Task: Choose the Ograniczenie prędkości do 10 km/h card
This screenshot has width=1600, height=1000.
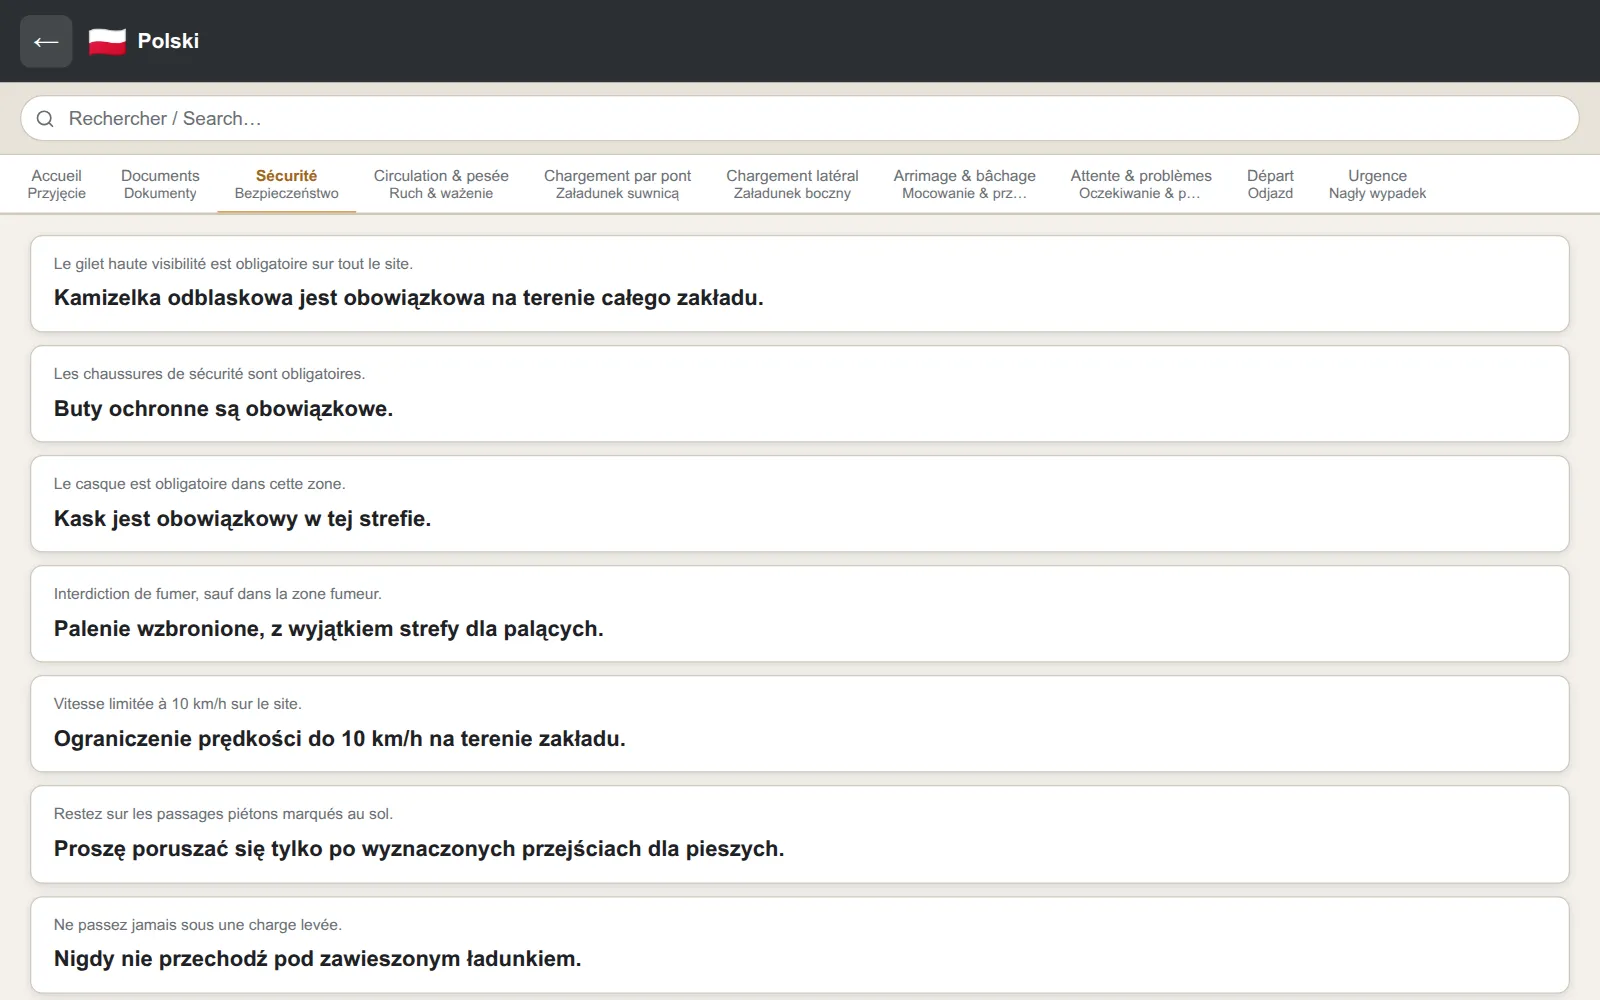Action: (800, 724)
